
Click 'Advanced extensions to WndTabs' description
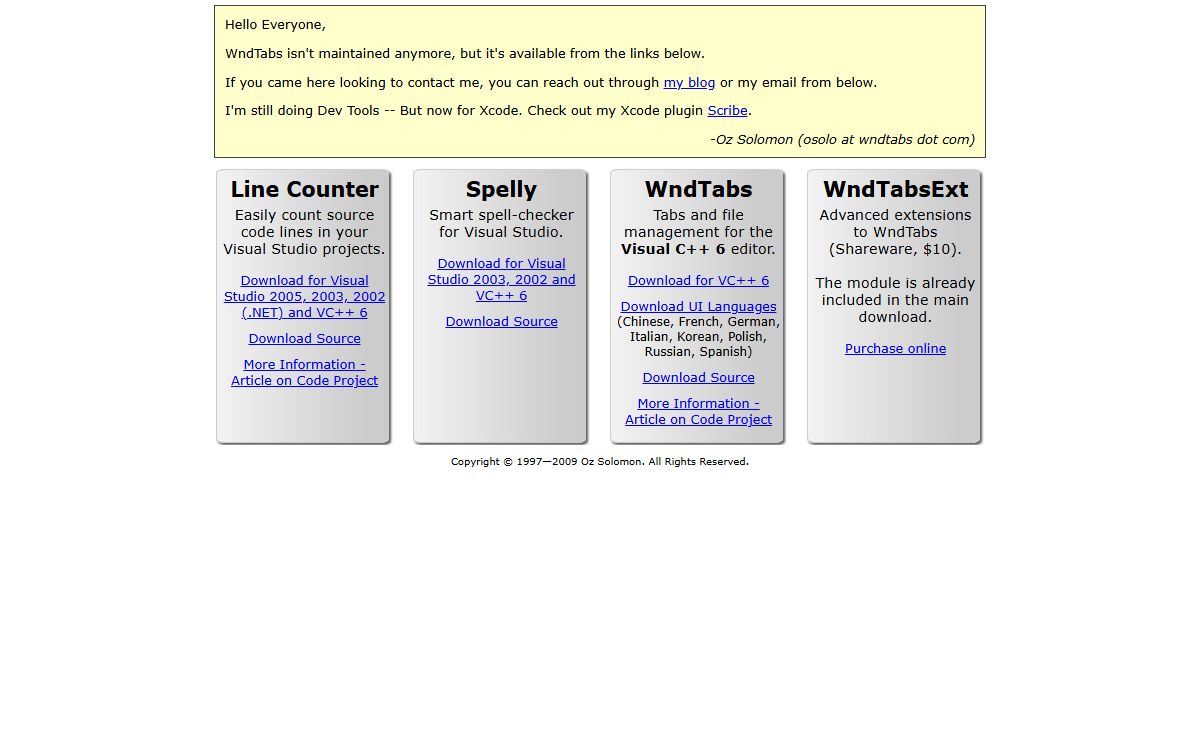(895, 232)
